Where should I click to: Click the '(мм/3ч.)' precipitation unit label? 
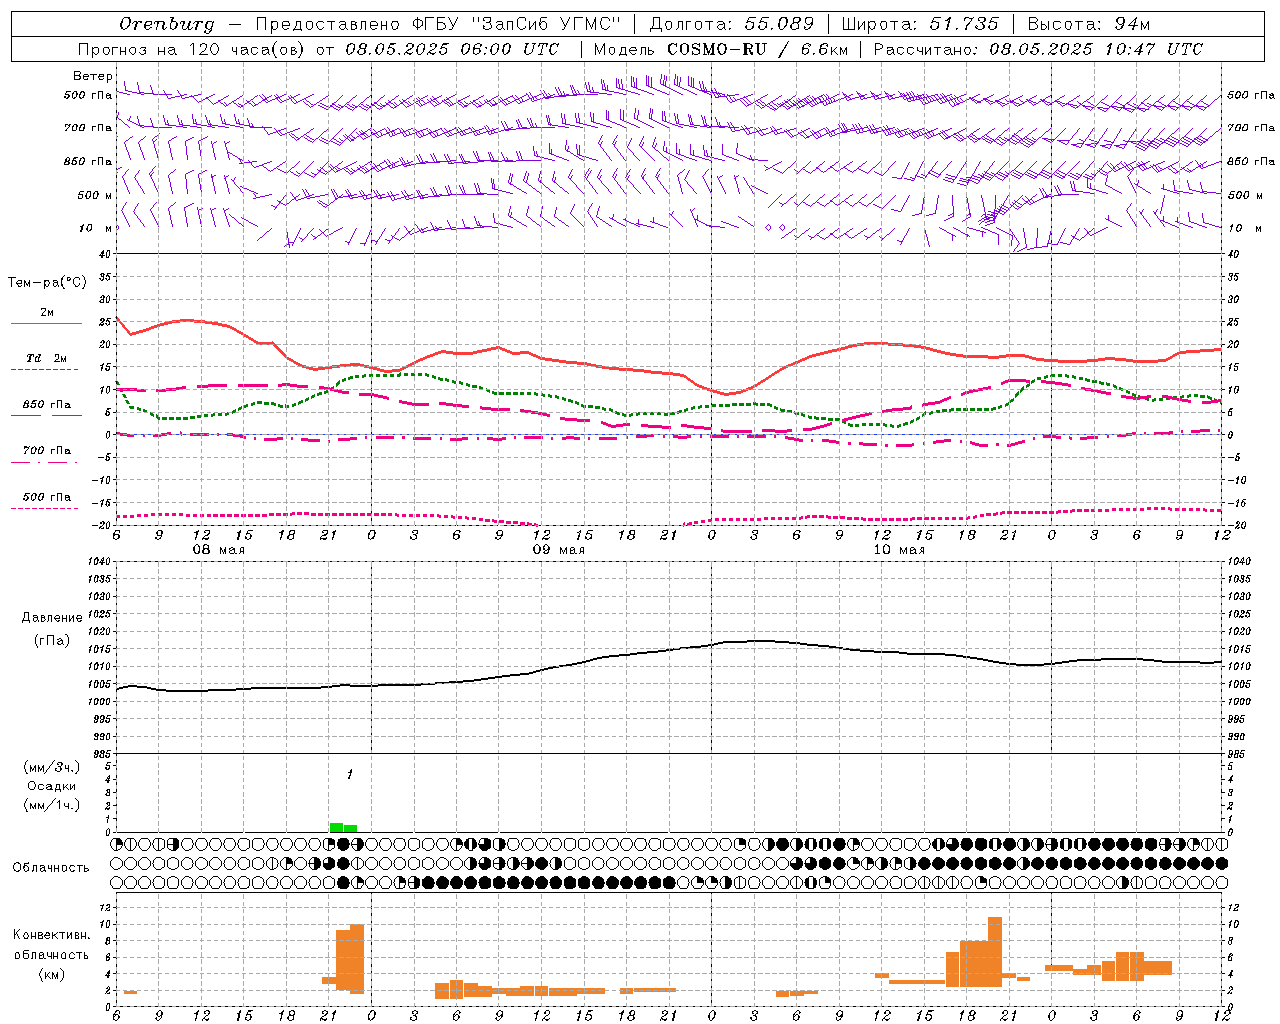pos(52,767)
